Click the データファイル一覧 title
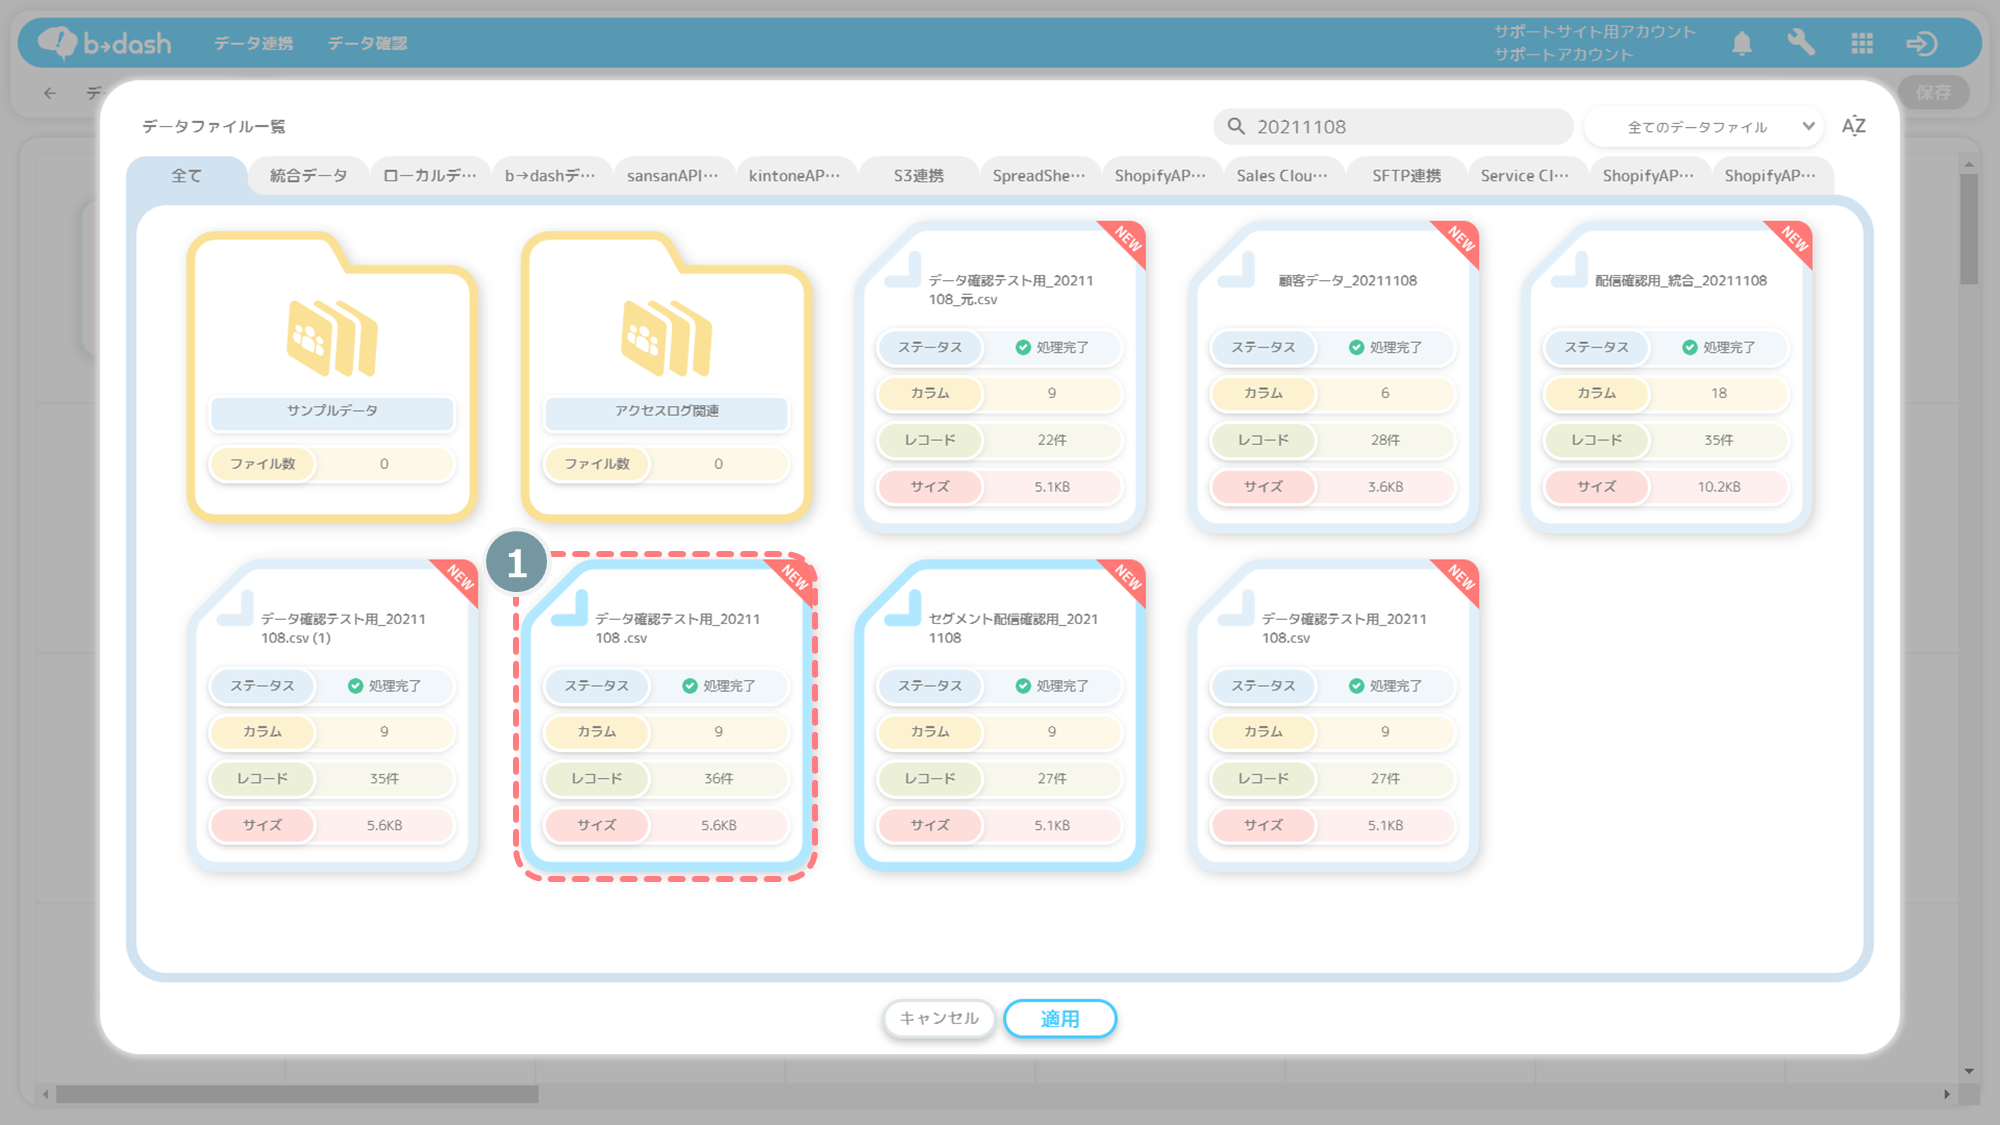This screenshot has height=1125, width=2000. coord(214,126)
